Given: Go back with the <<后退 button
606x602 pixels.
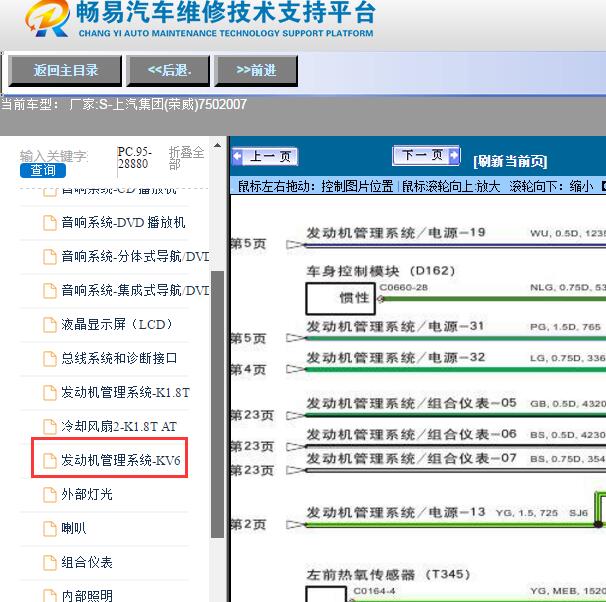Looking at the screenshot, I should click(x=168, y=71).
